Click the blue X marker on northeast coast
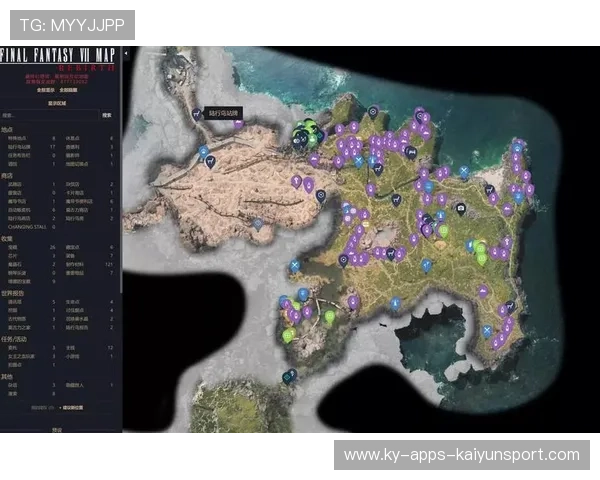Viewport: 600px width, 480px height. (x=464, y=172)
